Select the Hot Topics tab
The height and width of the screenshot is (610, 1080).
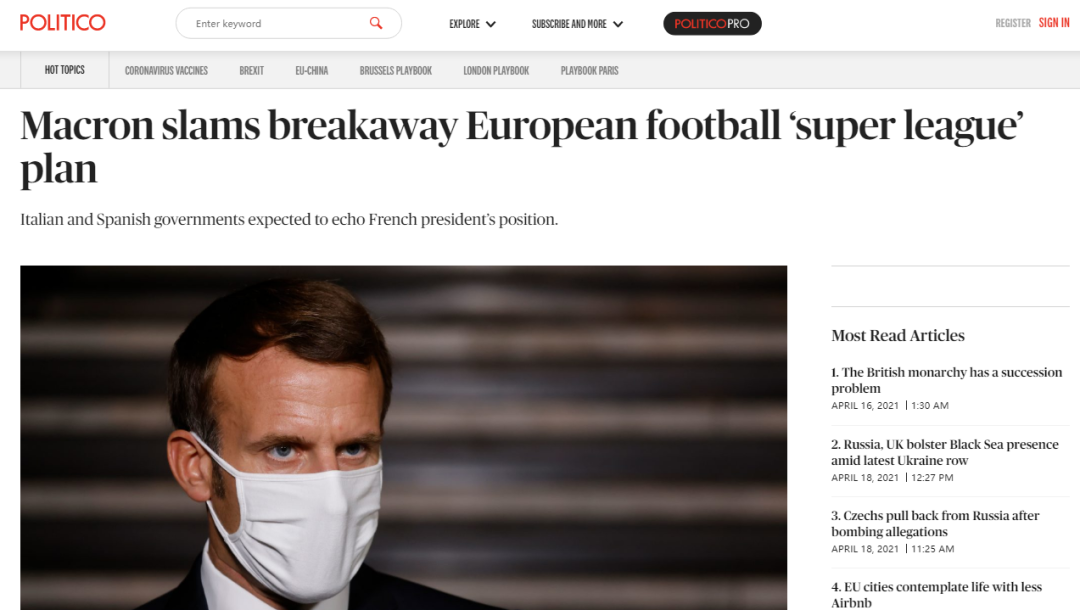65,70
